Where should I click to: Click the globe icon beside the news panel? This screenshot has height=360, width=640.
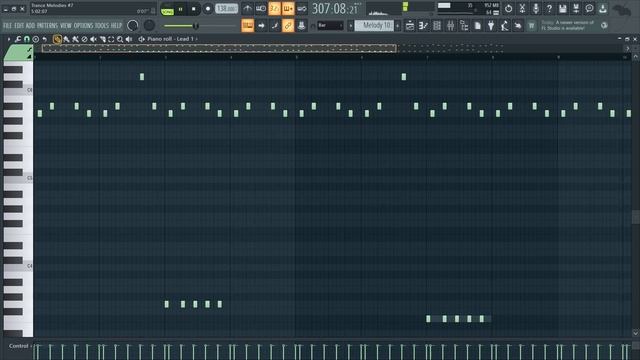(x=604, y=26)
